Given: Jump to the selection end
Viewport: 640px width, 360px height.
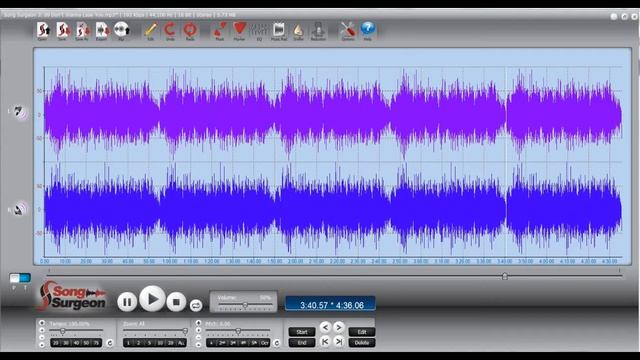Looking at the screenshot, I should point(339,342).
